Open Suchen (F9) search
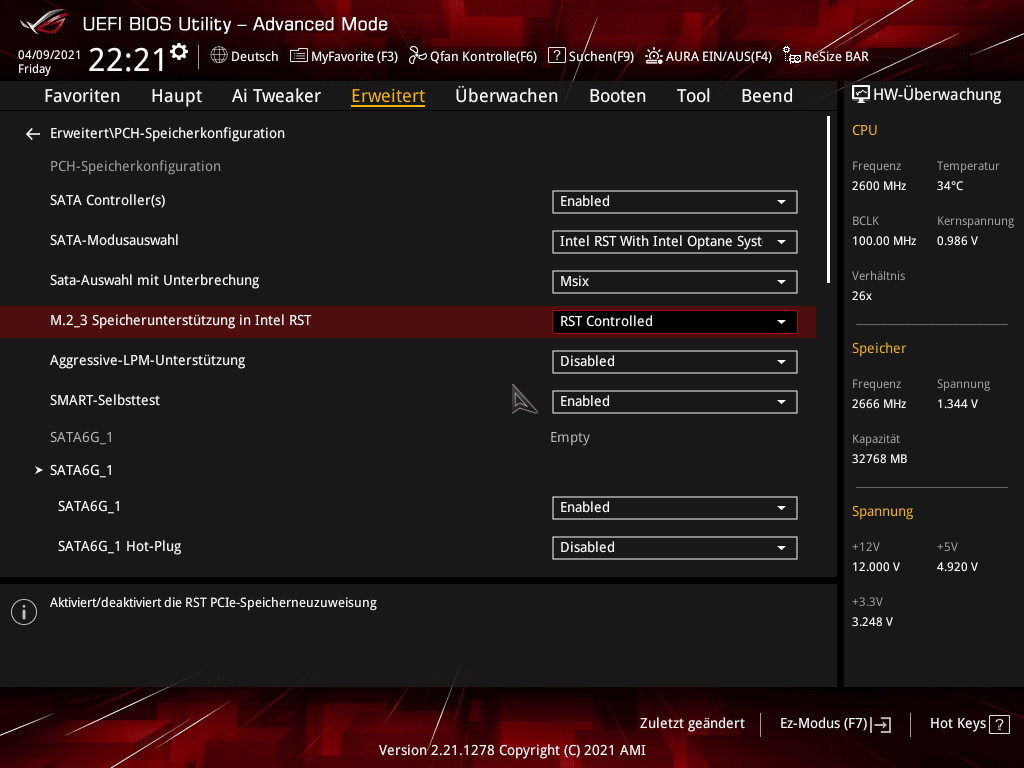 pos(591,56)
